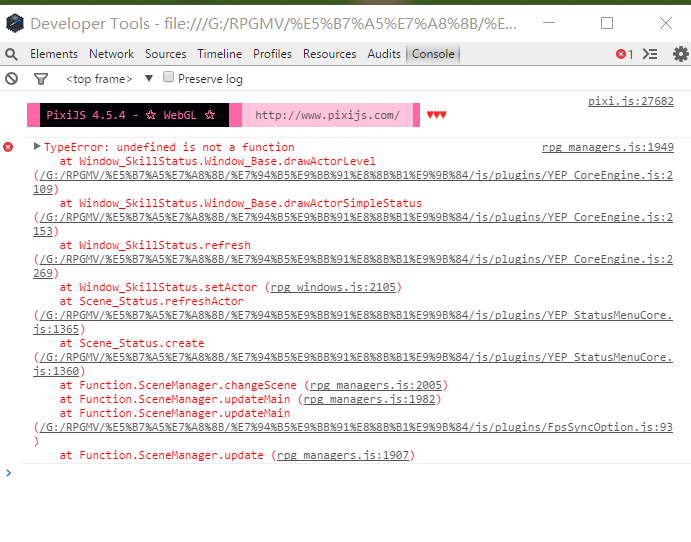Toggle the drawer with the console prompt icon

[x=650, y=54]
